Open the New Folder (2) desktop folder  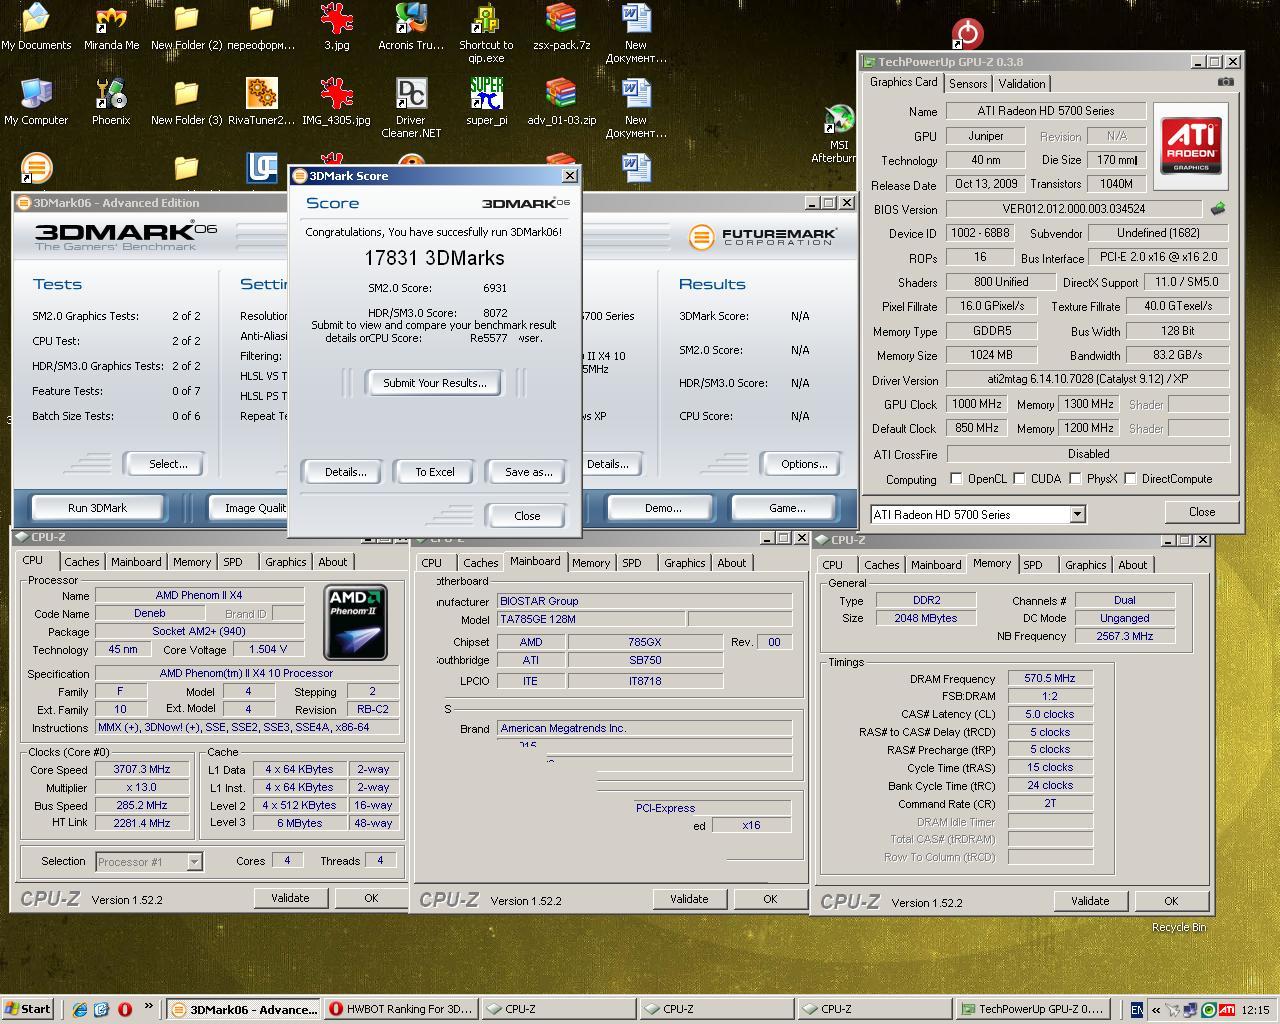[186, 26]
